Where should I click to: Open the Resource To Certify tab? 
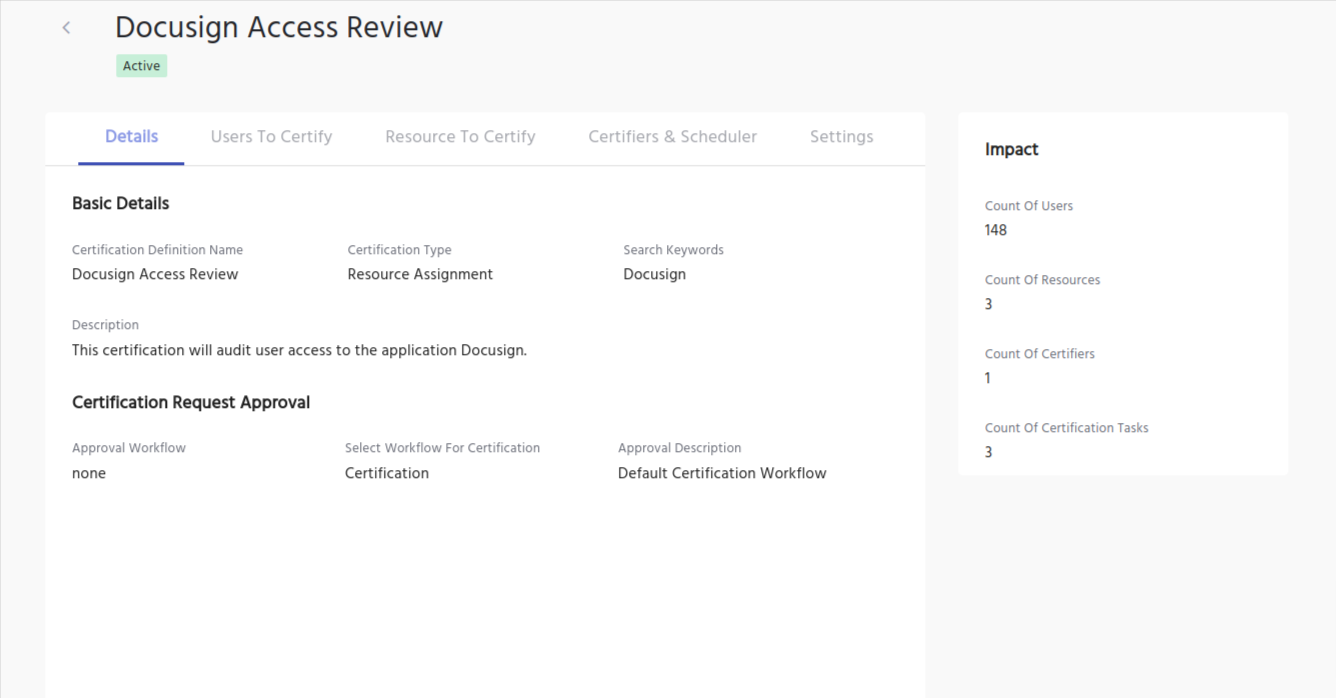(x=460, y=137)
